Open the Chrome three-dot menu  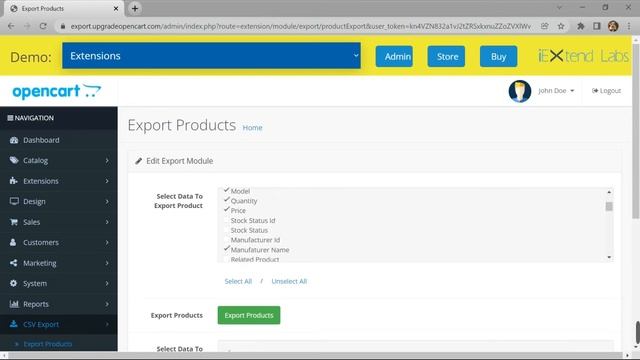pos(629,26)
